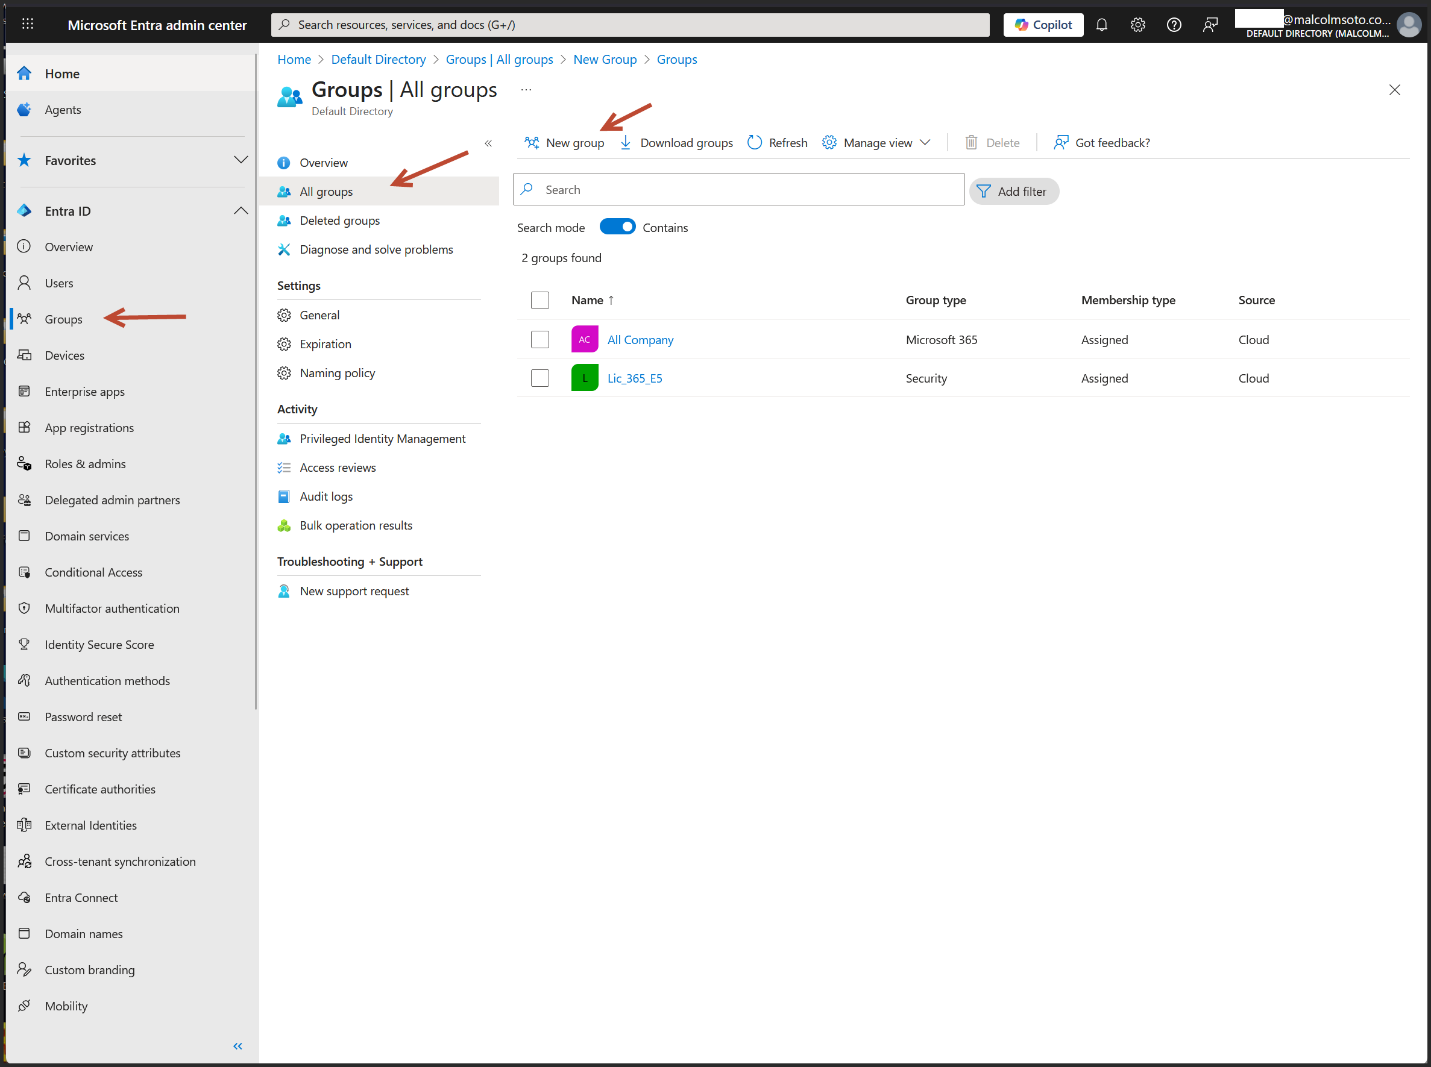The height and width of the screenshot is (1067, 1431).
Task: Open the settings gear in header
Action: point(1137,25)
